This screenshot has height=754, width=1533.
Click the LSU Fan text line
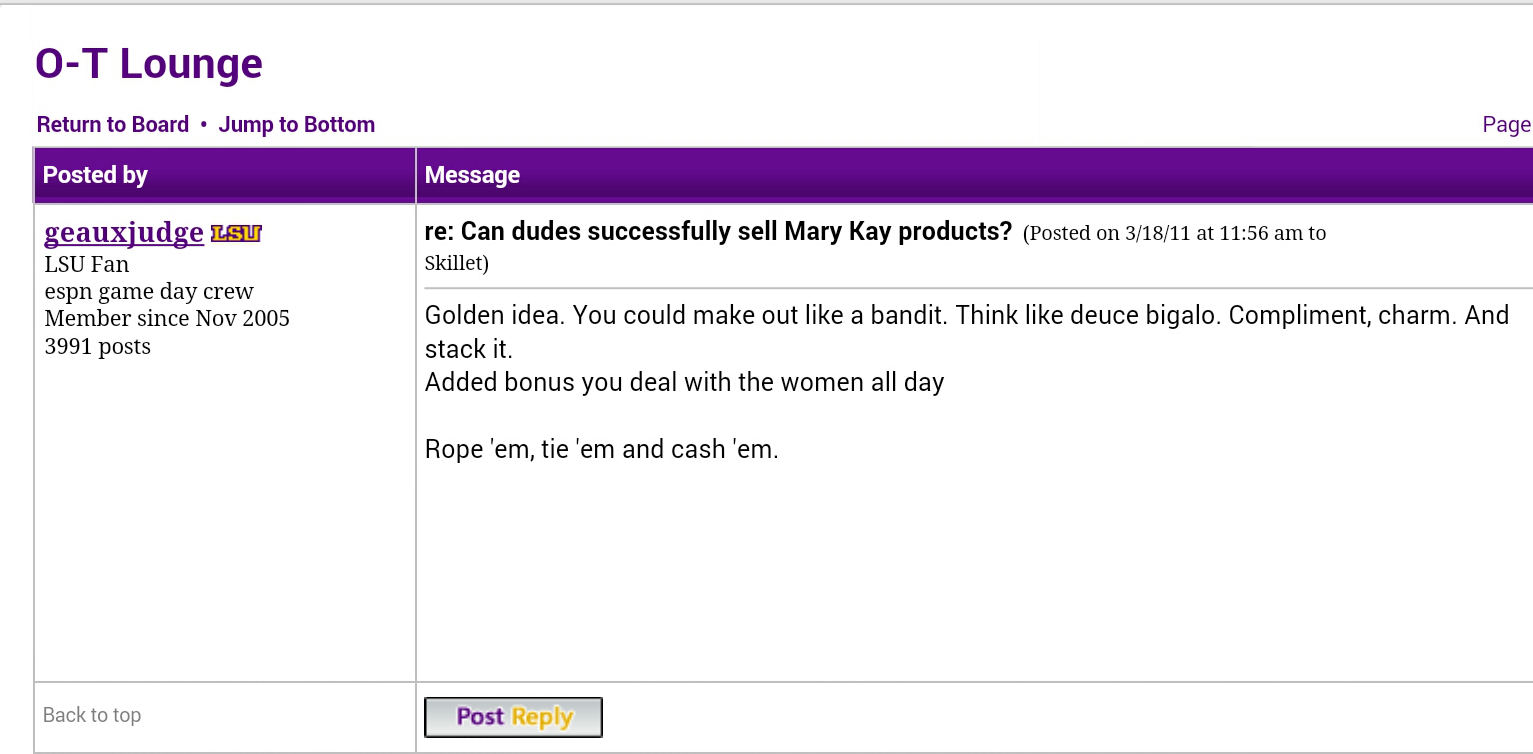click(87, 265)
